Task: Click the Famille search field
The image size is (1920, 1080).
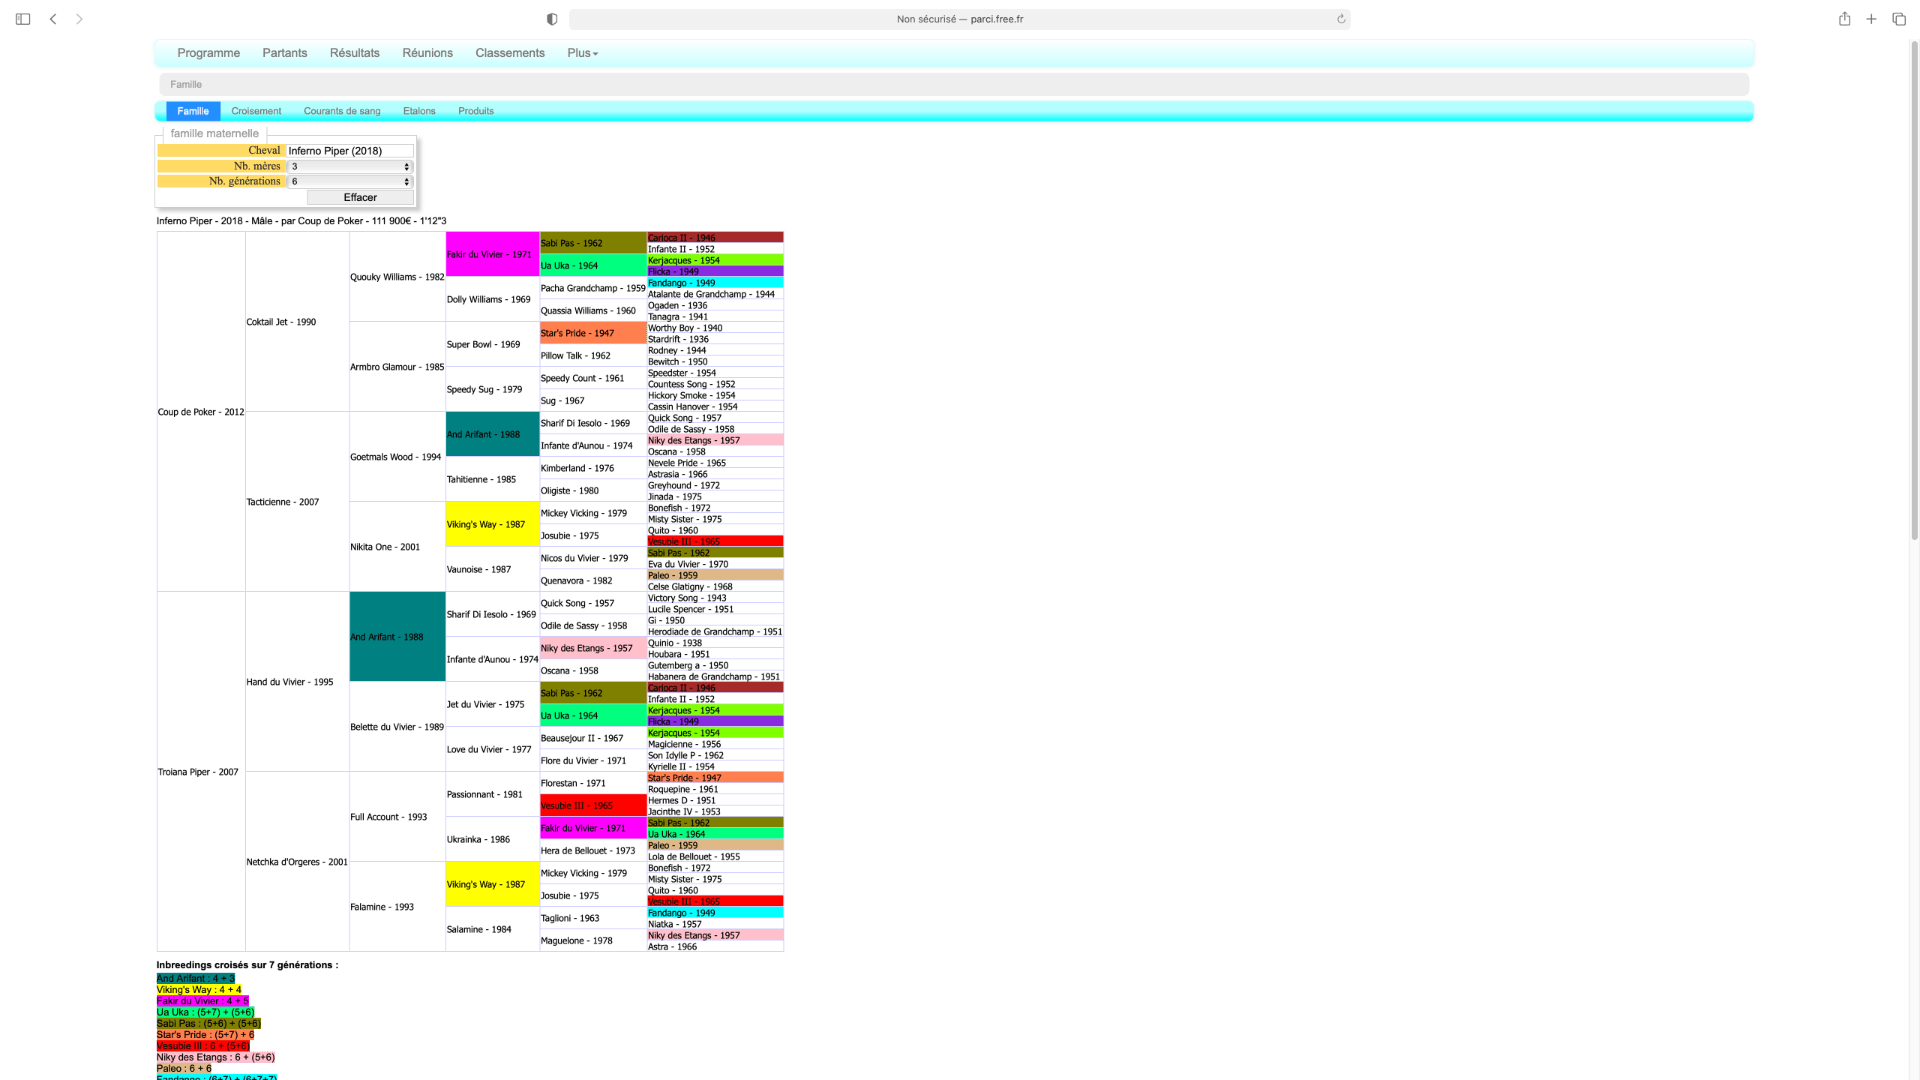Action: [x=954, y=85]
